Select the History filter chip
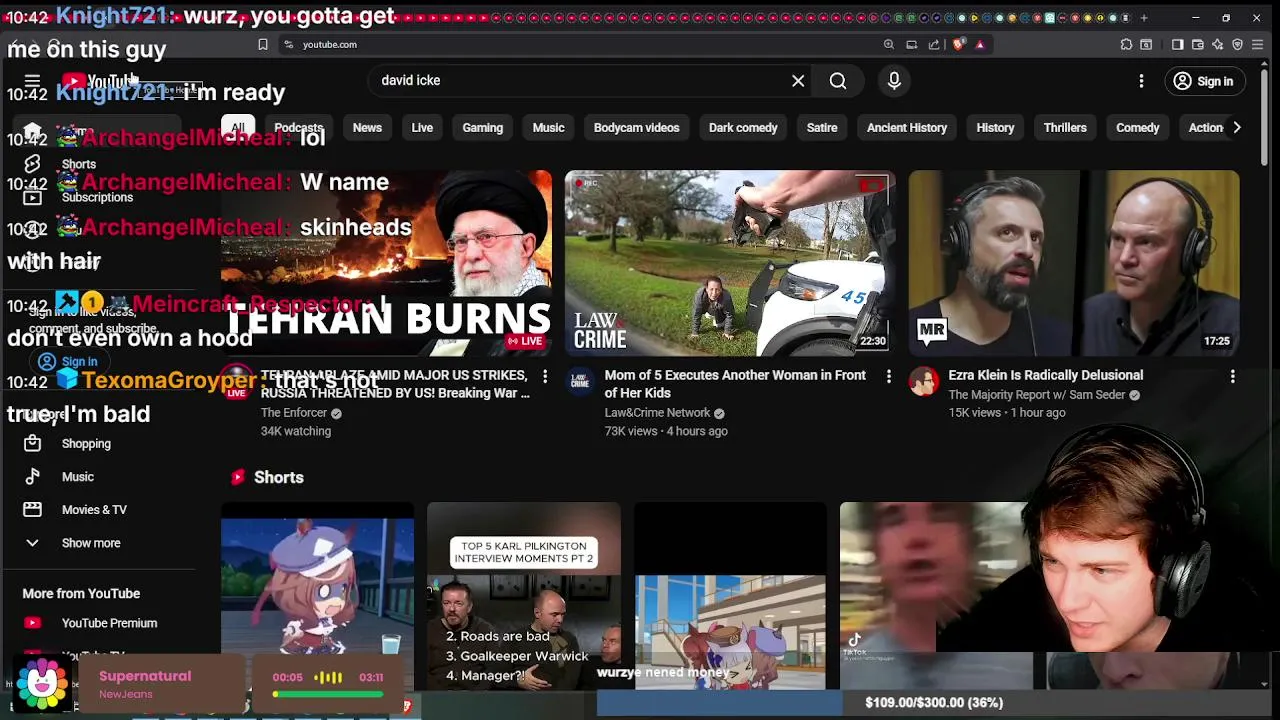 [x=995, y=128]
